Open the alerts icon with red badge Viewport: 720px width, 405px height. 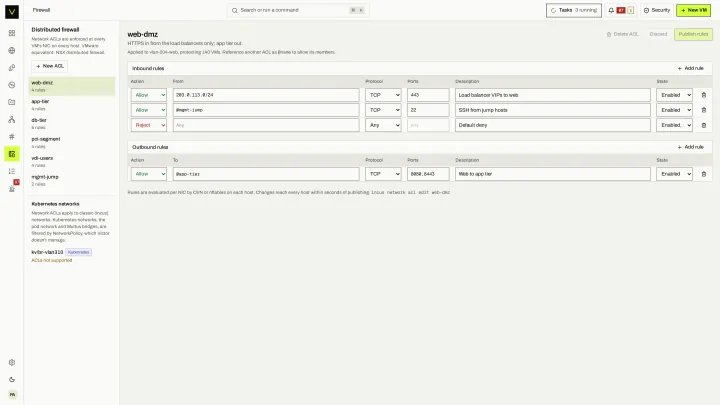(12, 188)
